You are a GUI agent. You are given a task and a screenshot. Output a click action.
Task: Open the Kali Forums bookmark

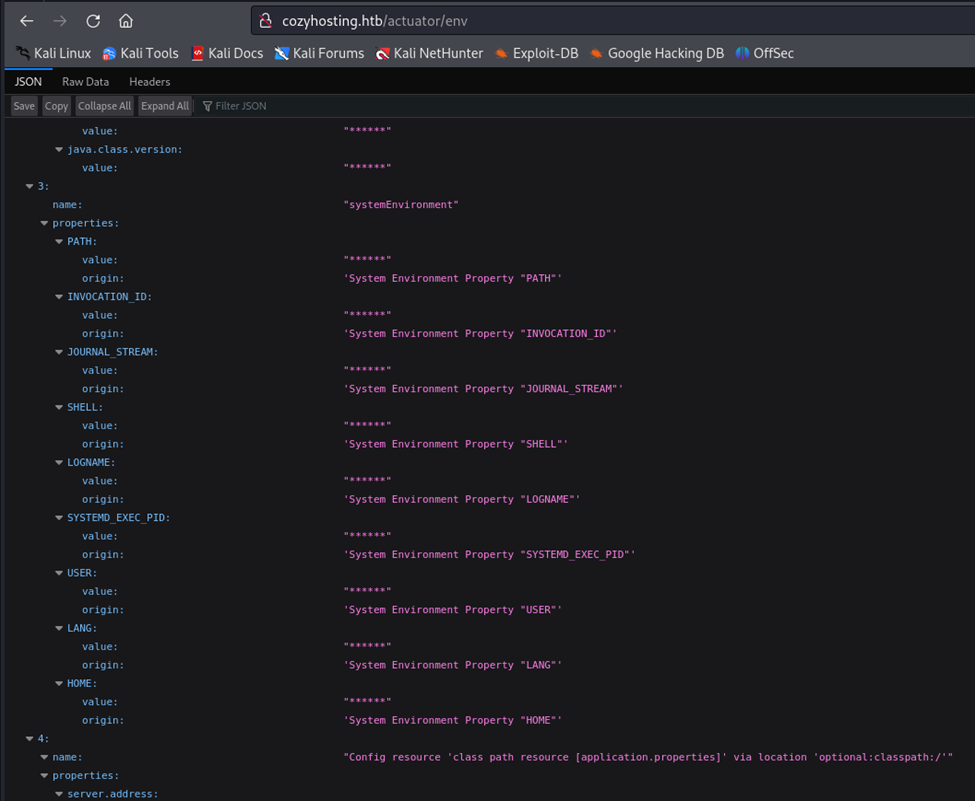click(320, 53)
